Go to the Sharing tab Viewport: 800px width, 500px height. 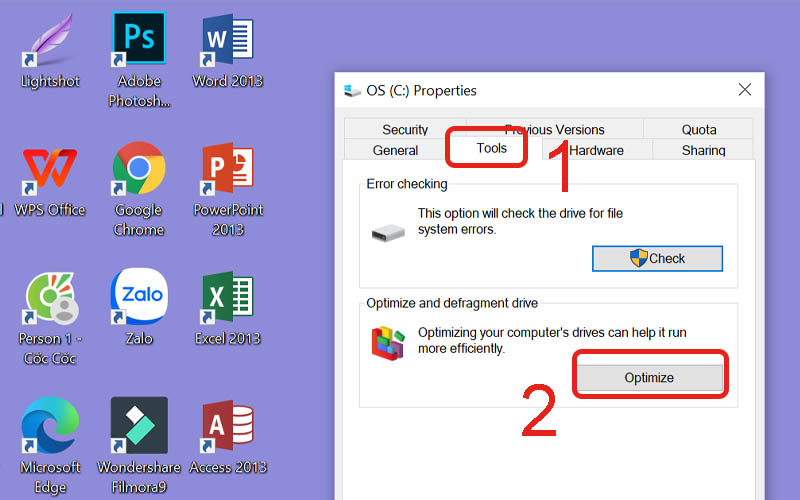click(x=703, y=150)
